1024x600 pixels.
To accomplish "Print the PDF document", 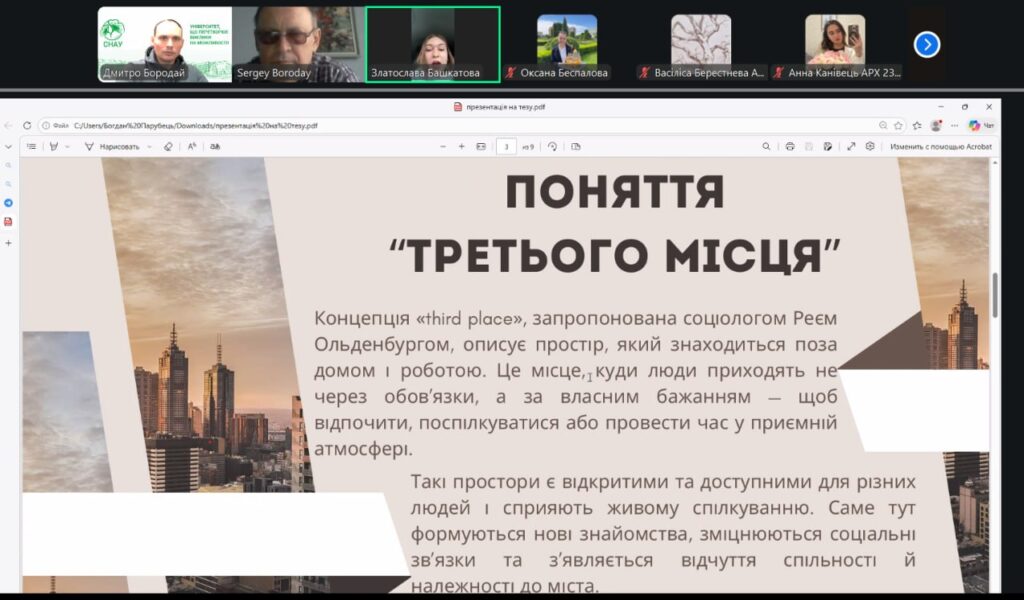I will pyautogui.click(x=790, y=146).
